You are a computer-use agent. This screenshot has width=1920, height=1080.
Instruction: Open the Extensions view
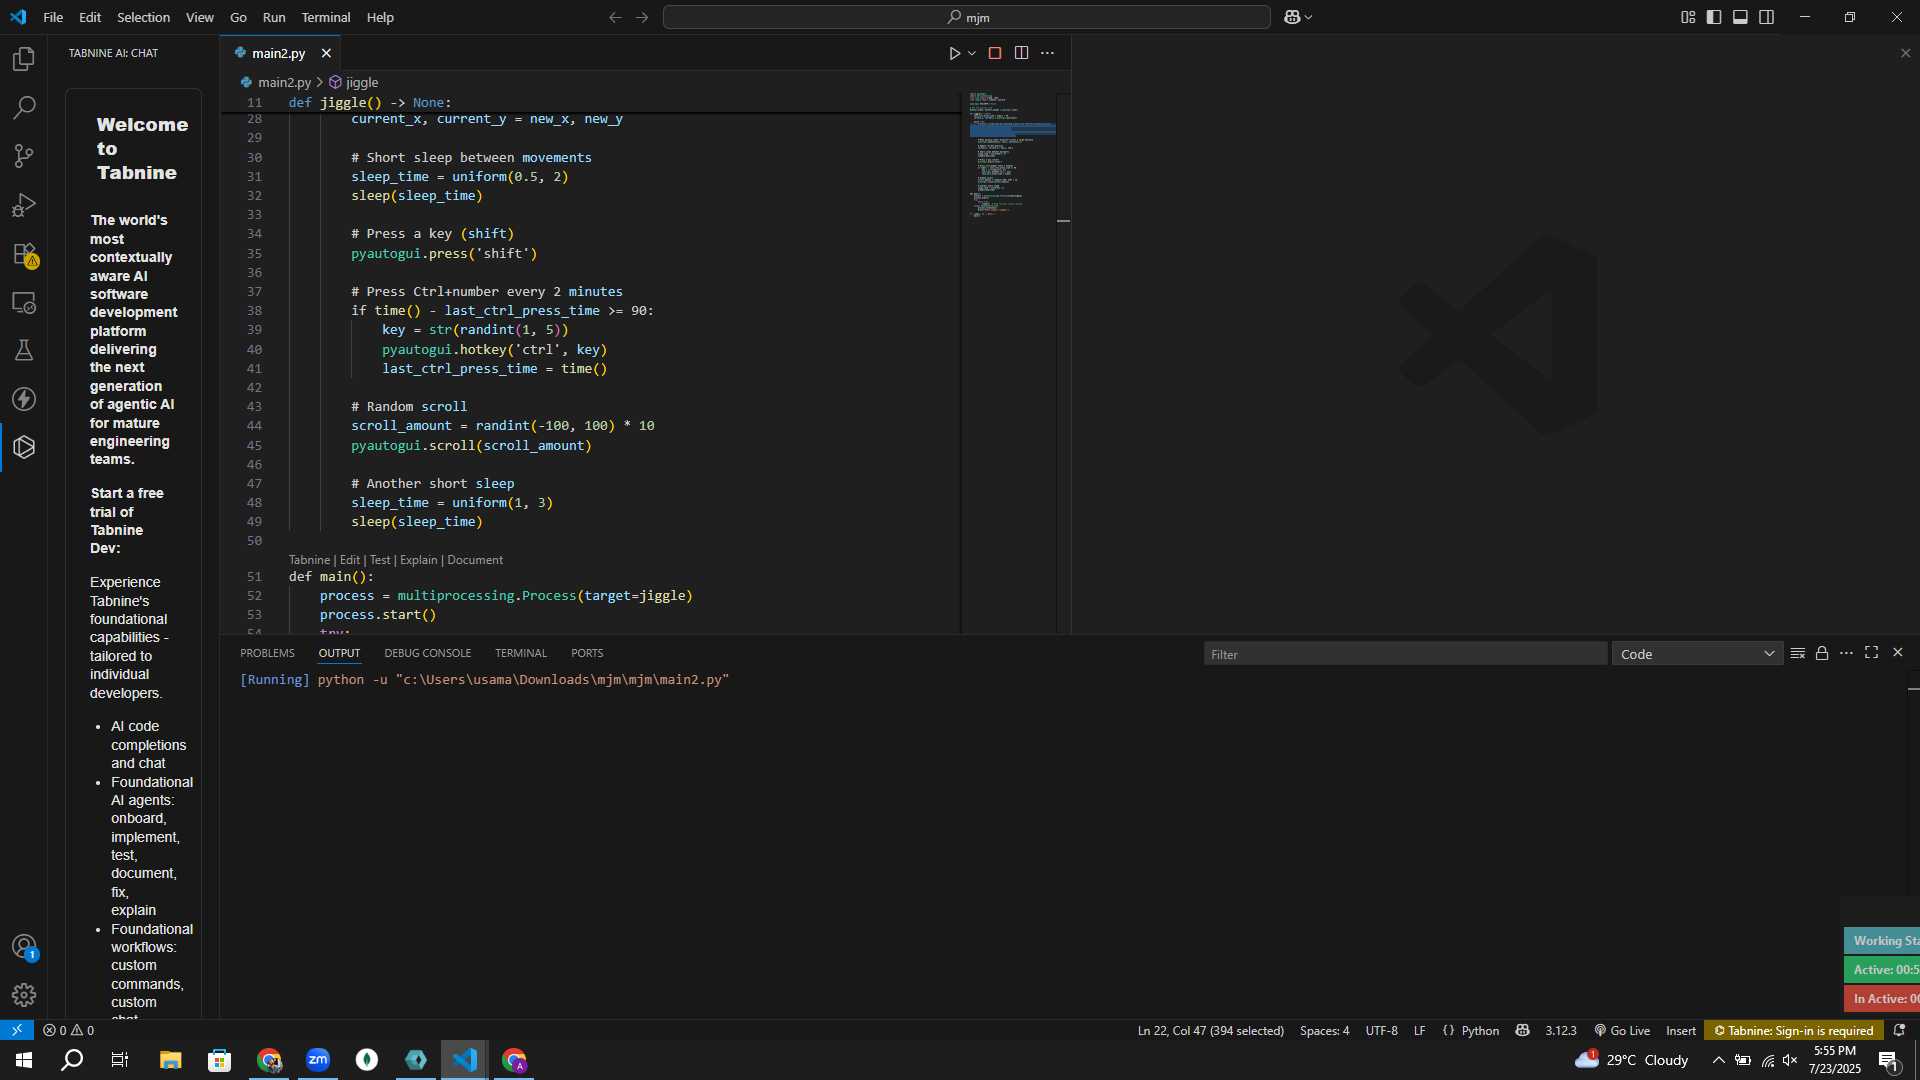(x=24, y=254)
